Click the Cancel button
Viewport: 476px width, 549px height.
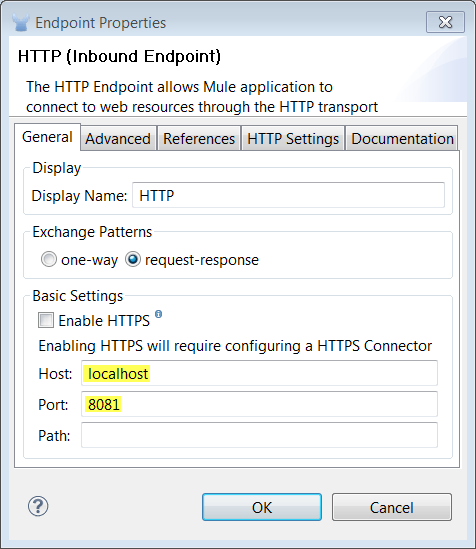(x=392, y=507)
